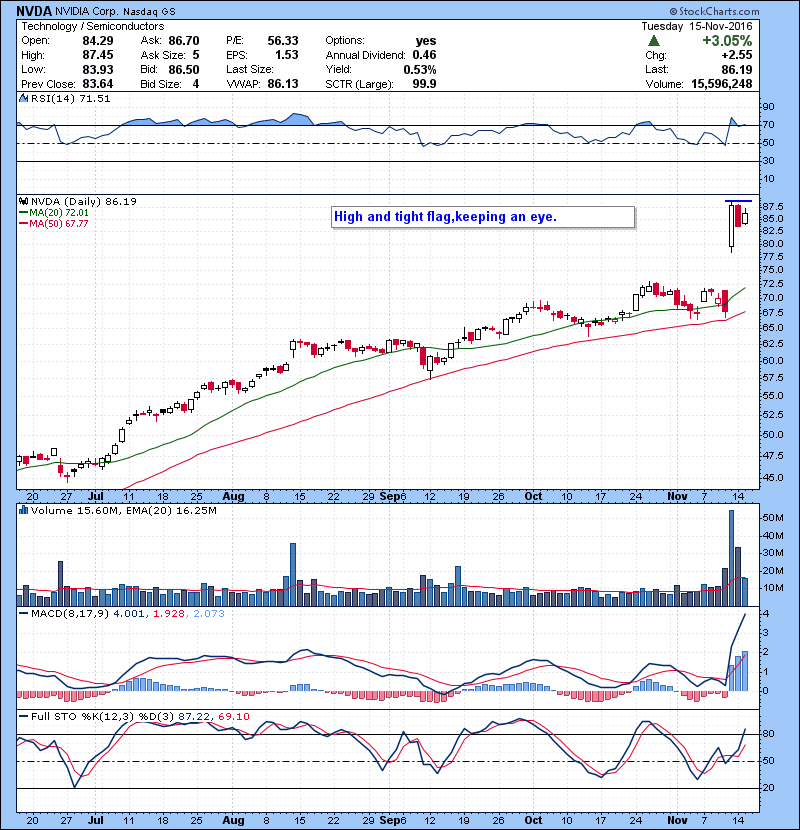Click the Open value 84.29
Viewport: 800px width, 830px height.
tap(97, 41)
